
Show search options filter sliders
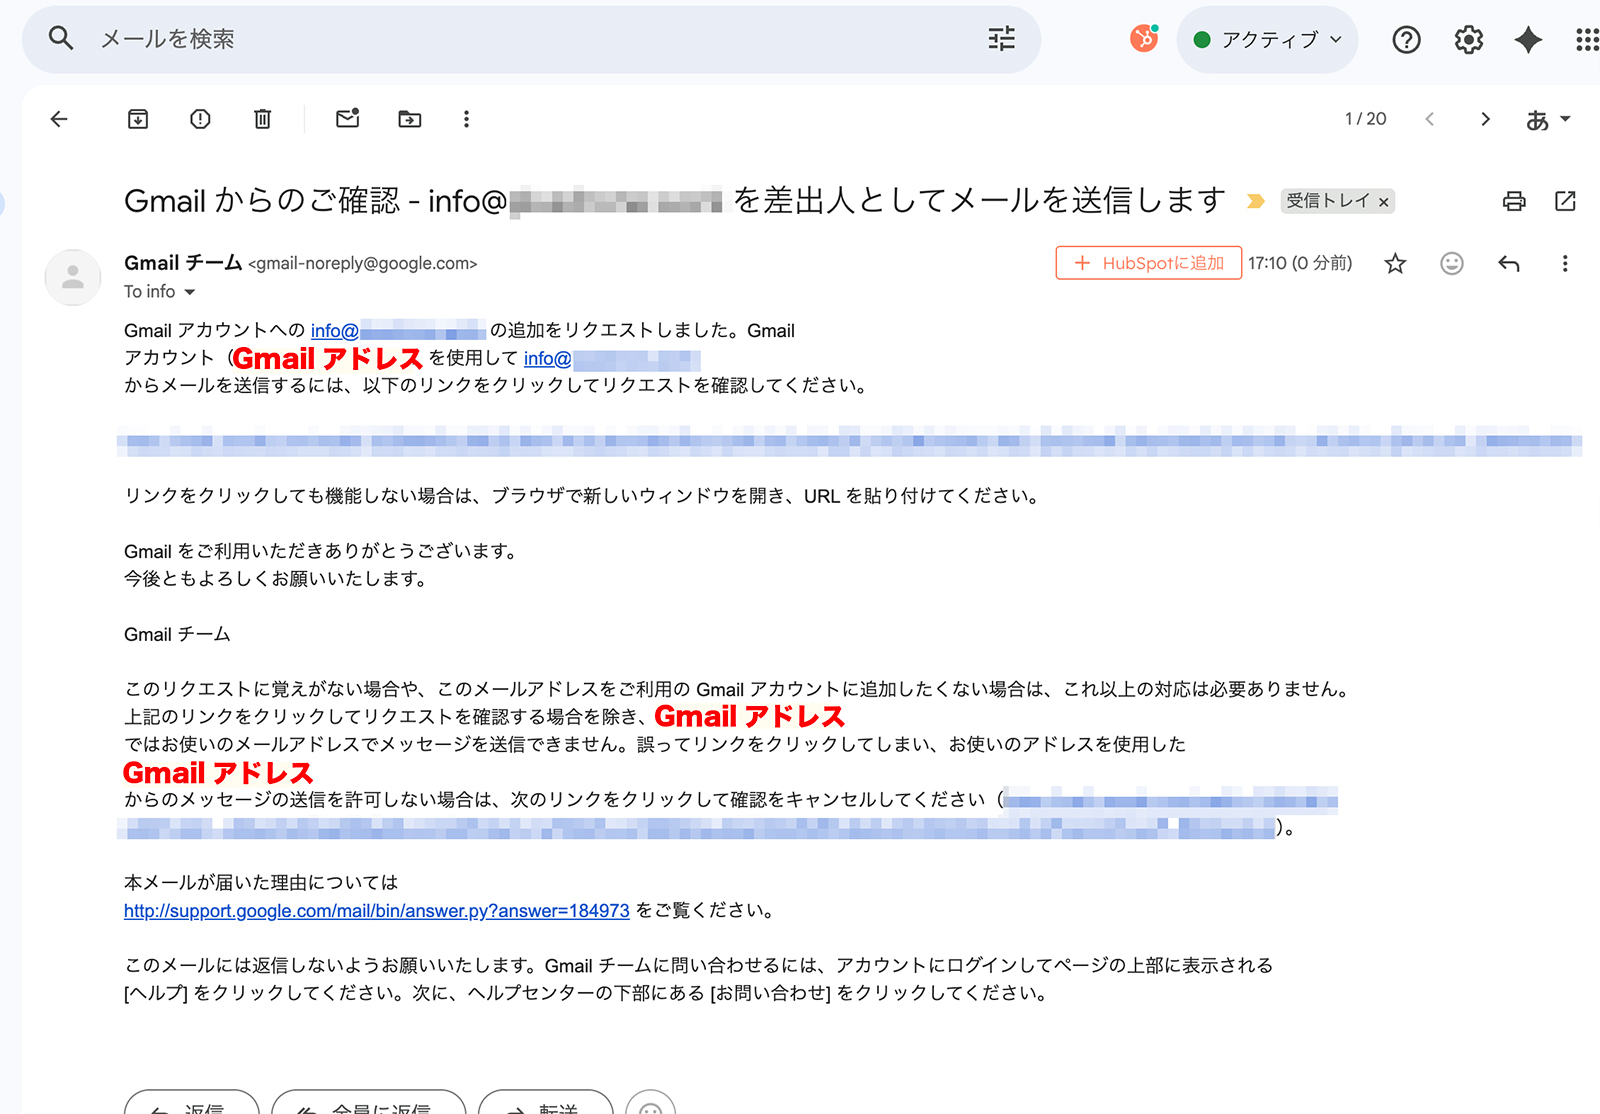pyautogui.click(x=1001, y=39)
